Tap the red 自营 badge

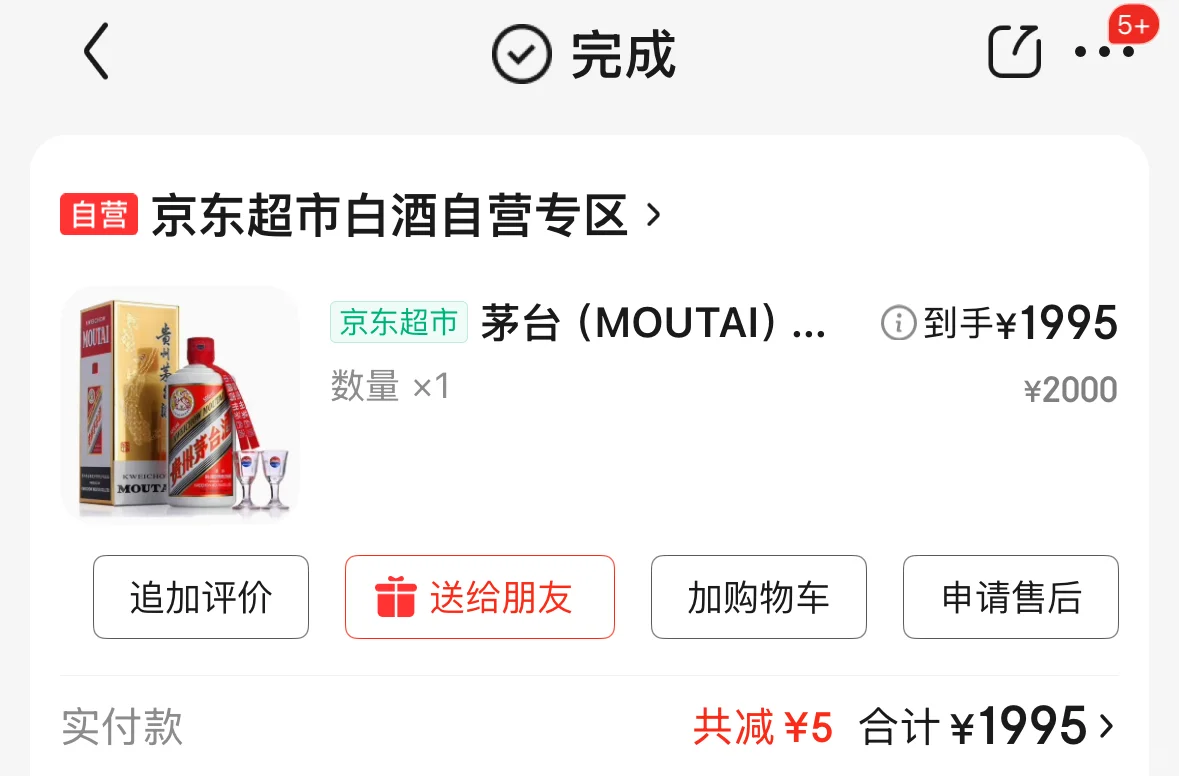point(99,214)
